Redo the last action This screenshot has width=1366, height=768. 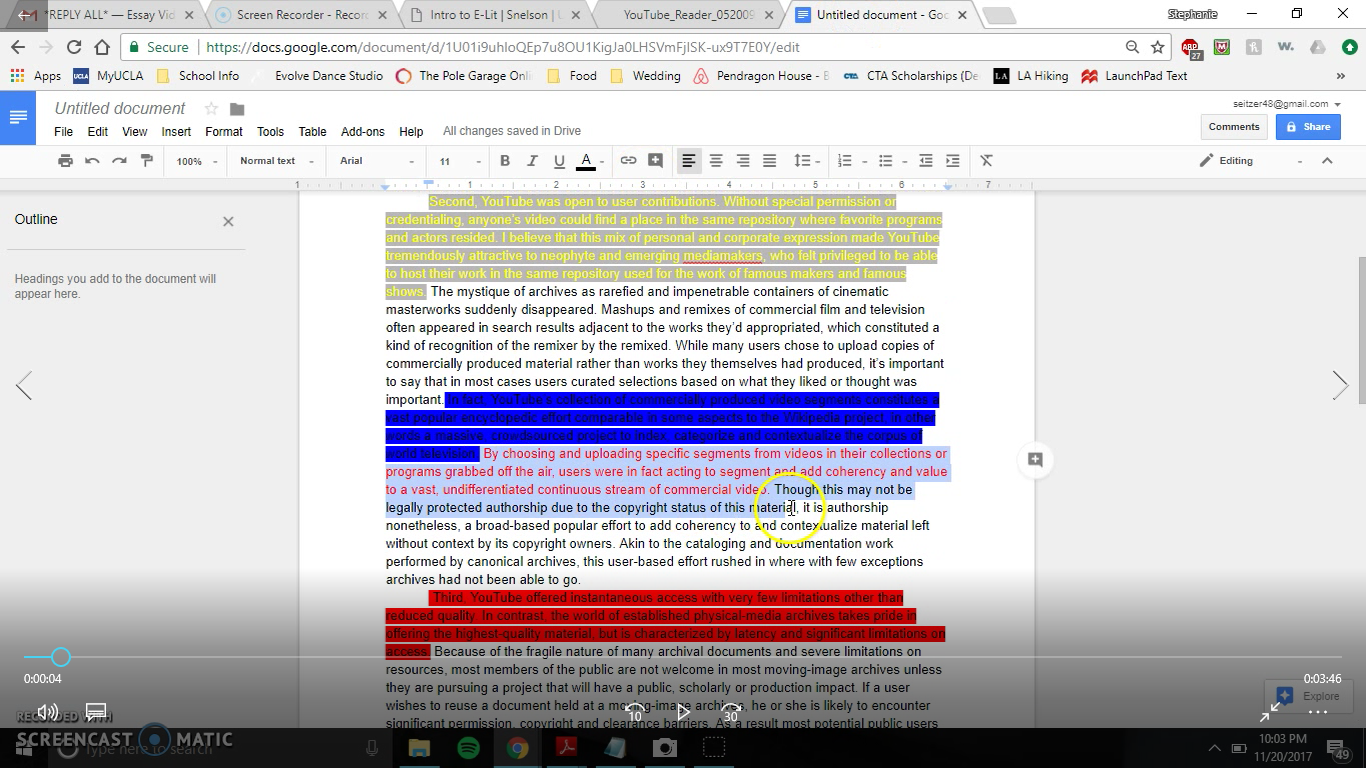[x=119, y=161]
